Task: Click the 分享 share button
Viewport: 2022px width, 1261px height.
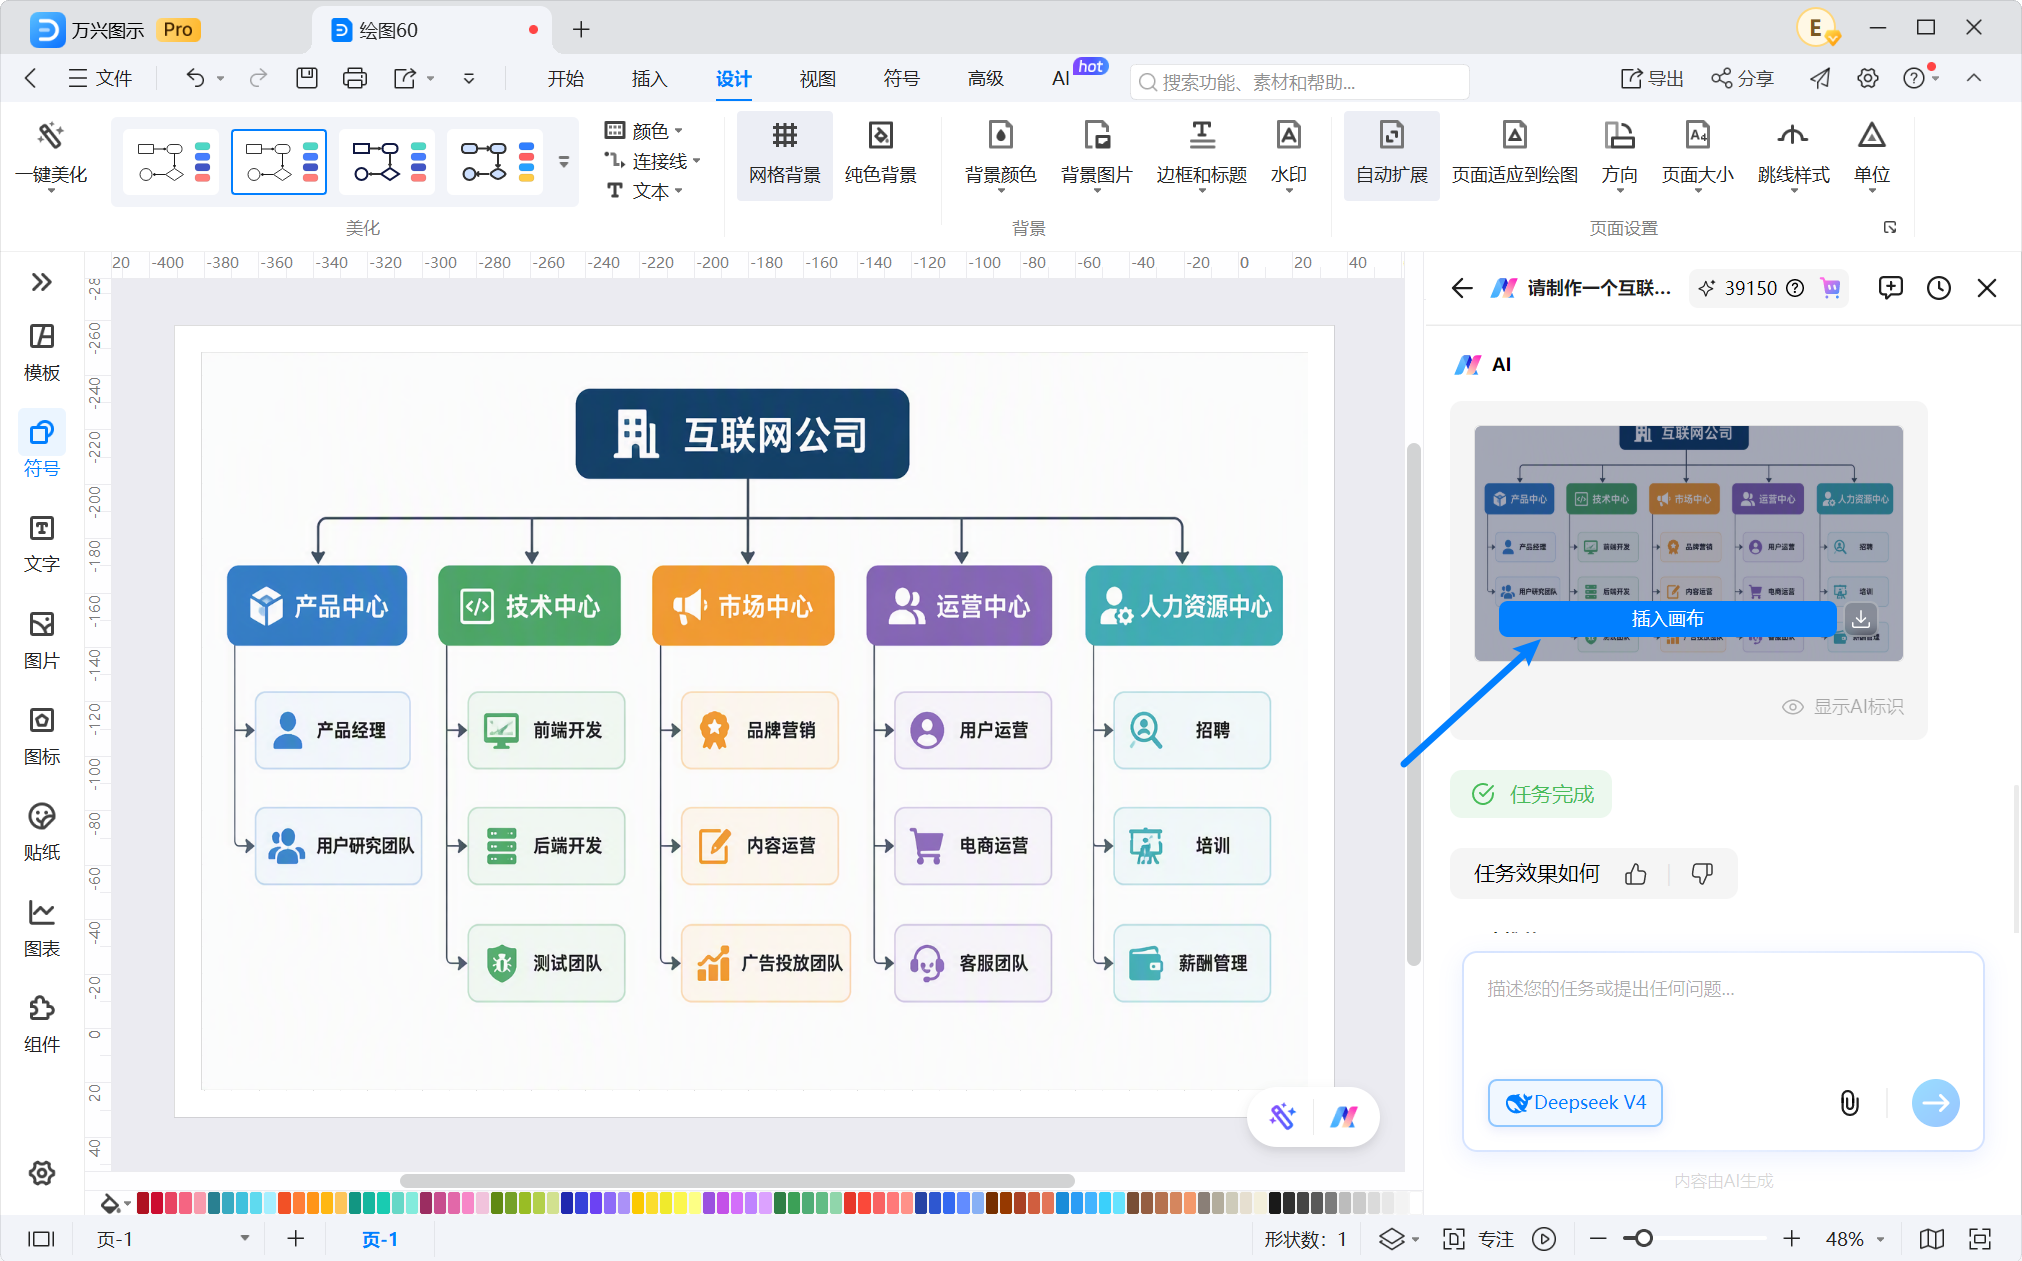Action: point(1742,78)
